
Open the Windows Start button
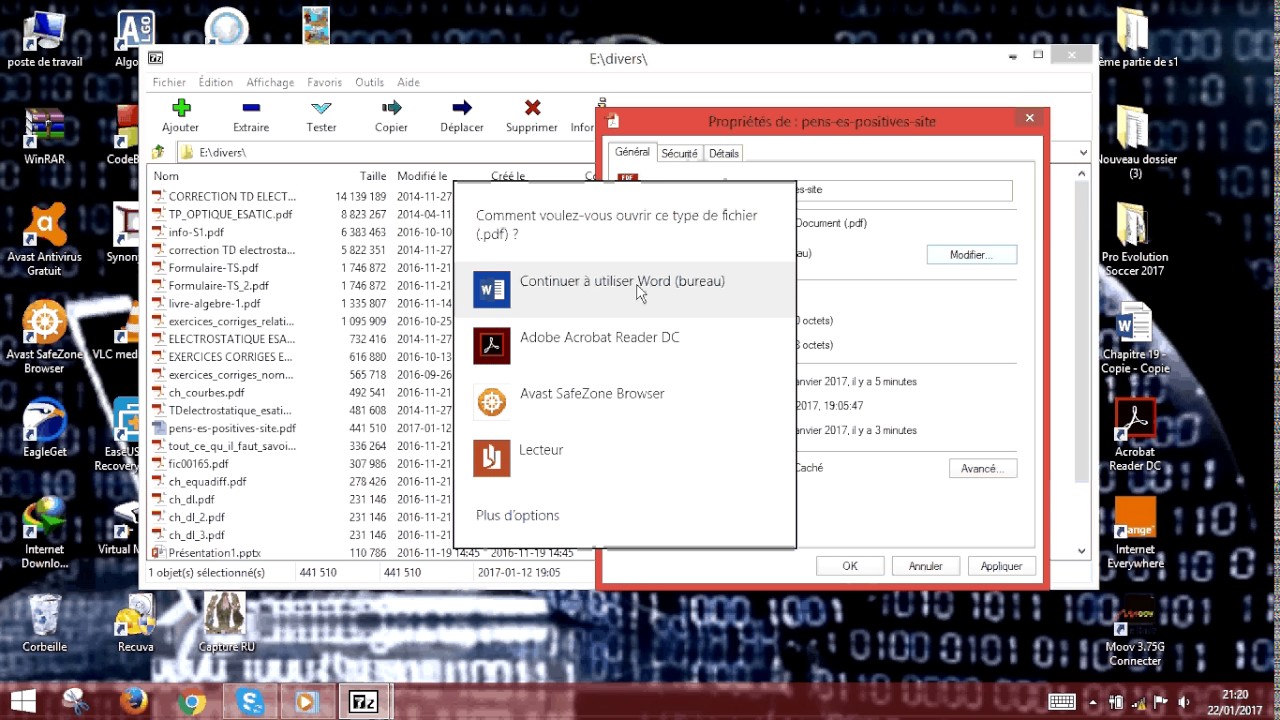tap(23, 701)
